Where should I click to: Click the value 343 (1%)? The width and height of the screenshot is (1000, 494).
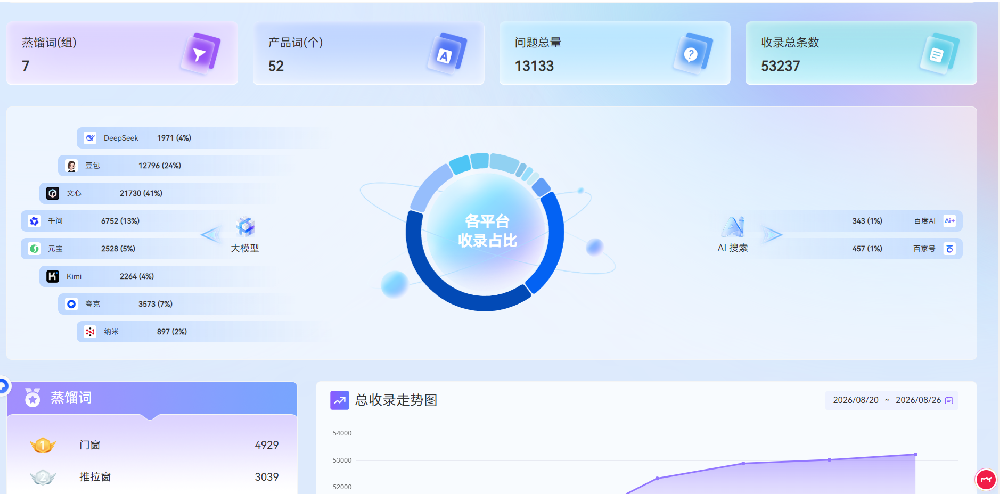coord(867,221)
